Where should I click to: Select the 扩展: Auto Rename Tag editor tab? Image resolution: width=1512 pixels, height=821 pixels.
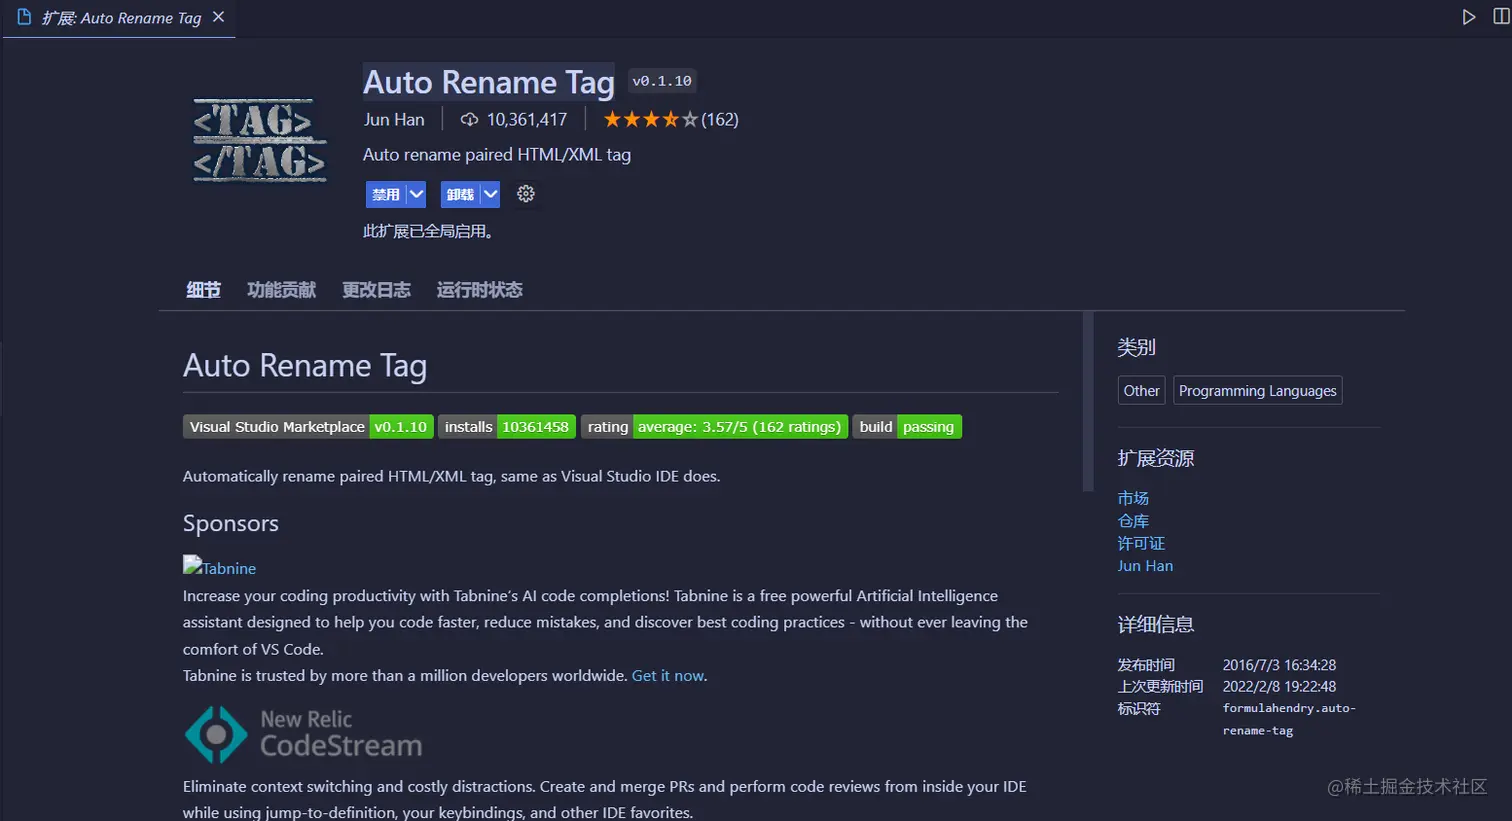[x=119, y=18]
